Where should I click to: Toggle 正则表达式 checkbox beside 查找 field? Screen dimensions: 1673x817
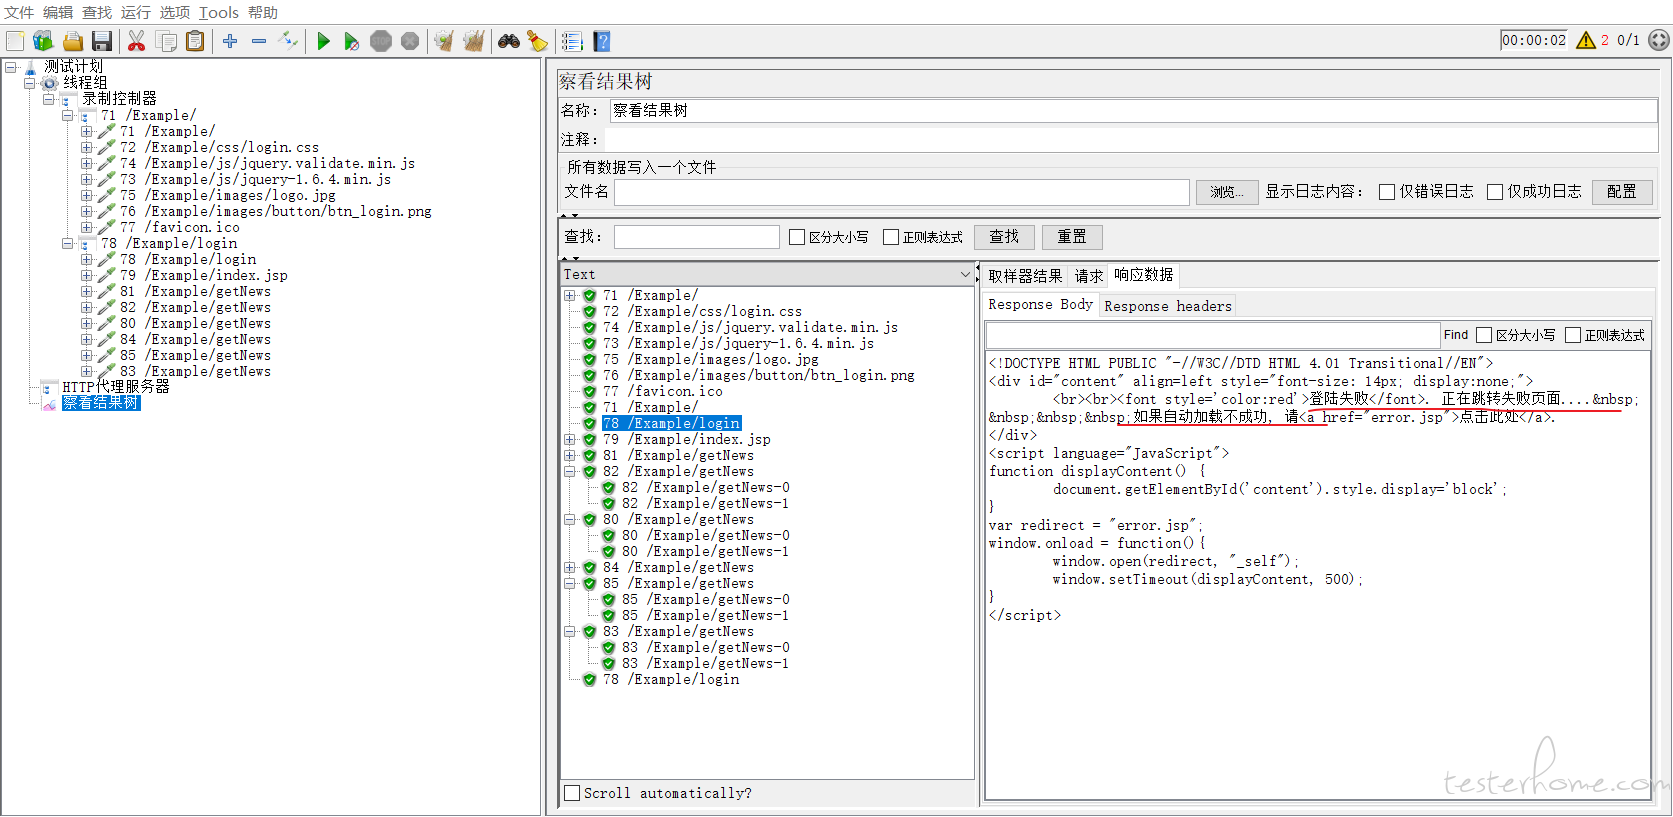[891, 237]
